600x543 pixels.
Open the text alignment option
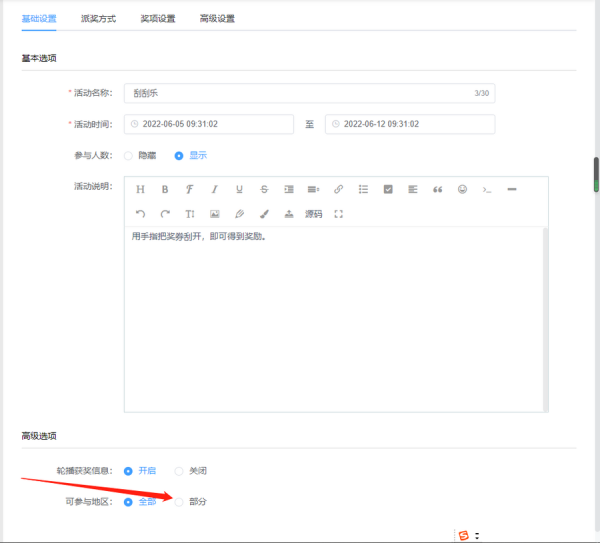coord(412,189)
